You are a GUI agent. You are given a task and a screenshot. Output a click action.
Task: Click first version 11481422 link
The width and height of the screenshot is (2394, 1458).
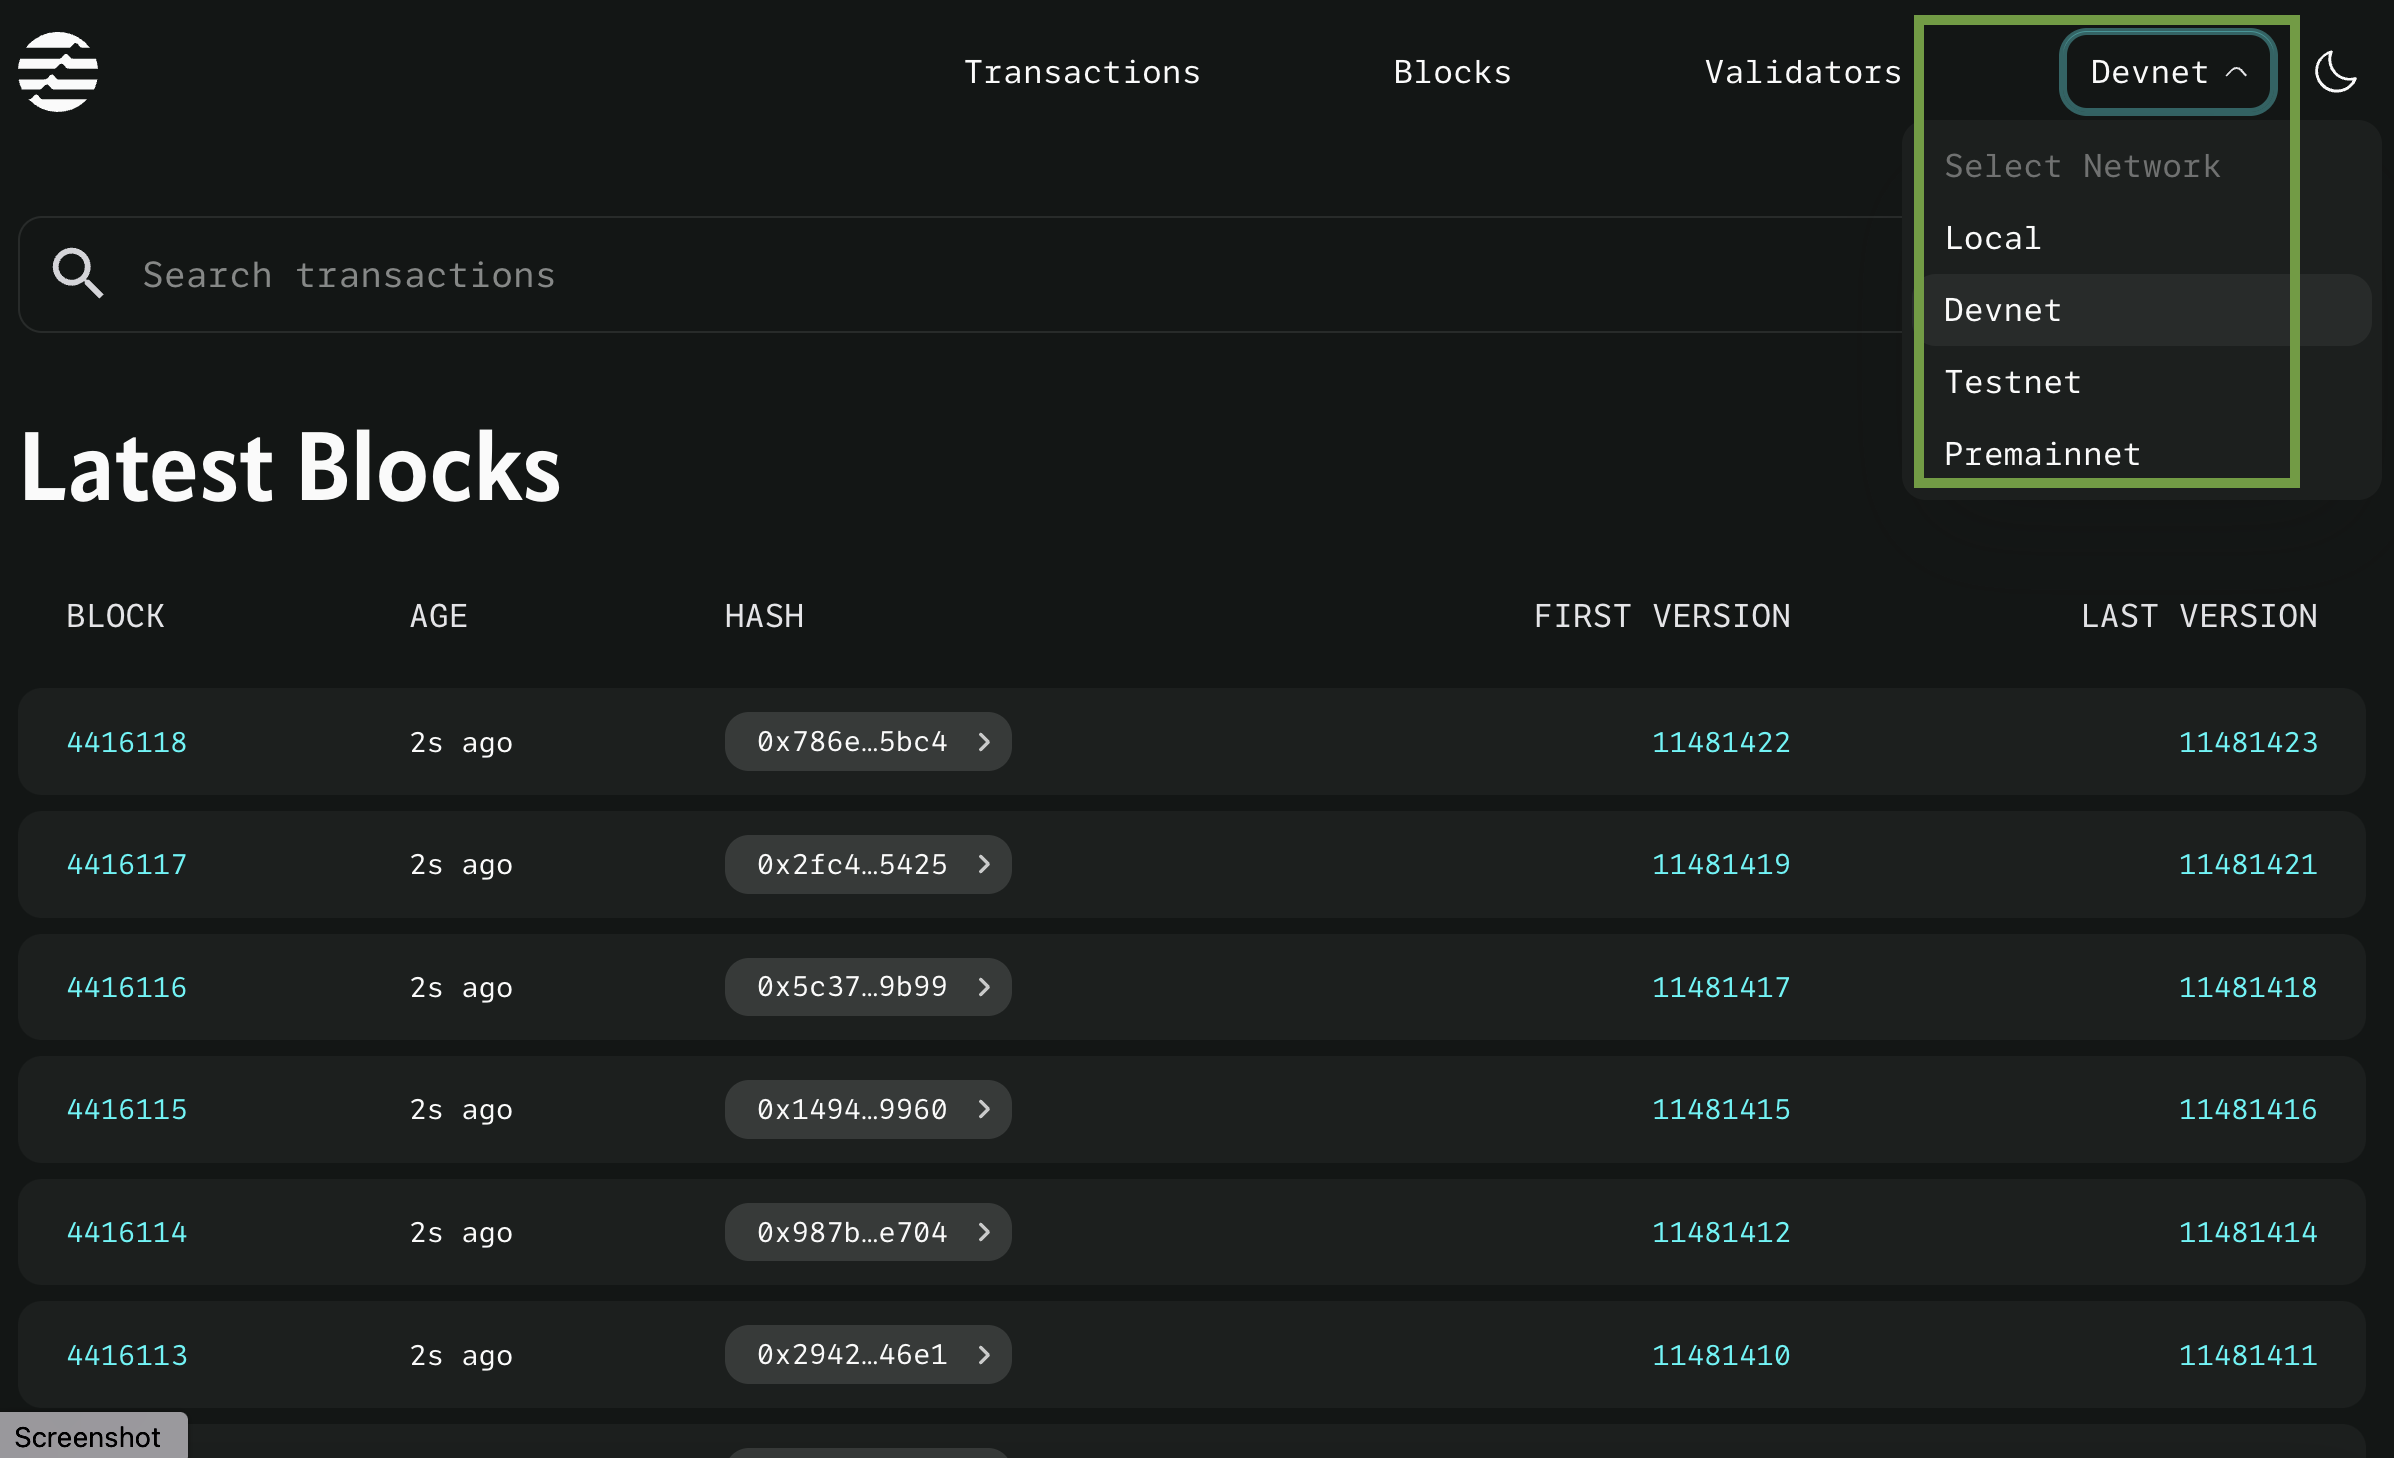point(1721,742)
